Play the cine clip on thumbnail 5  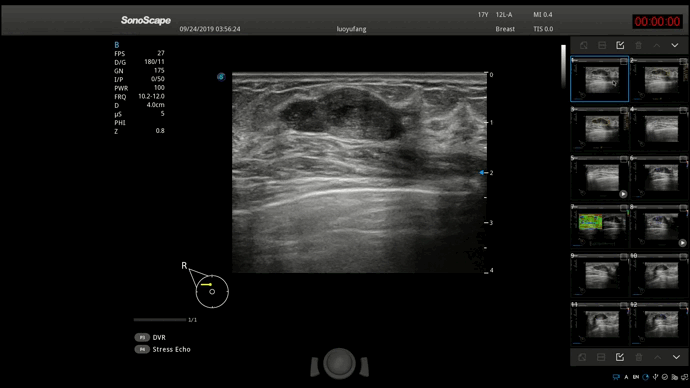(623, 194)
